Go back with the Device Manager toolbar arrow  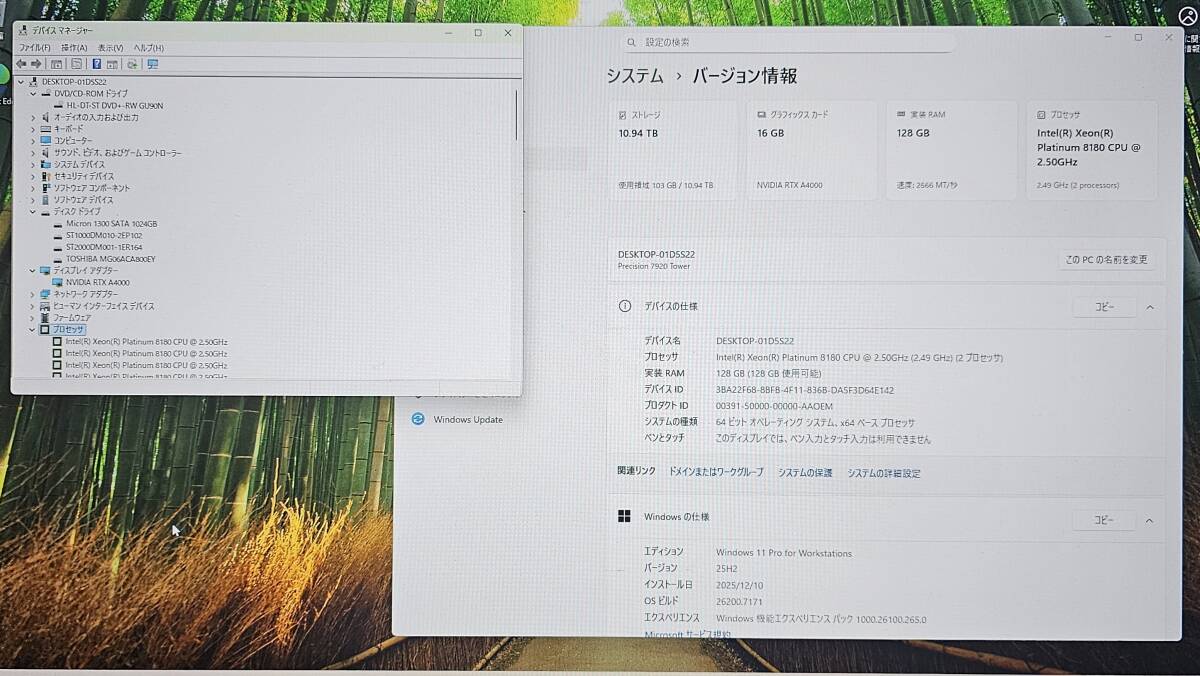click(21, 64)
